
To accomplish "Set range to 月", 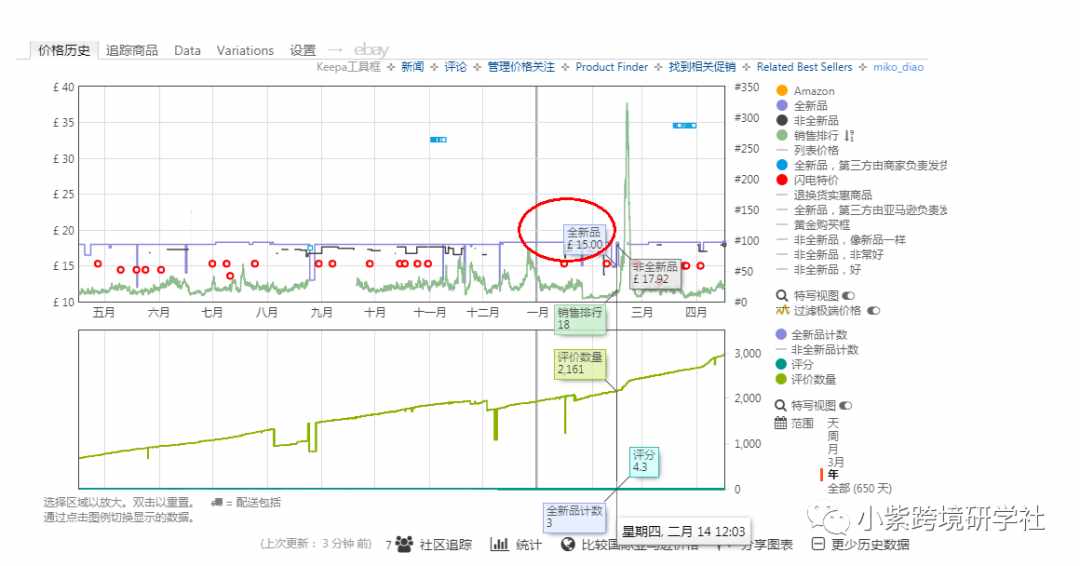I will point(833,449).
